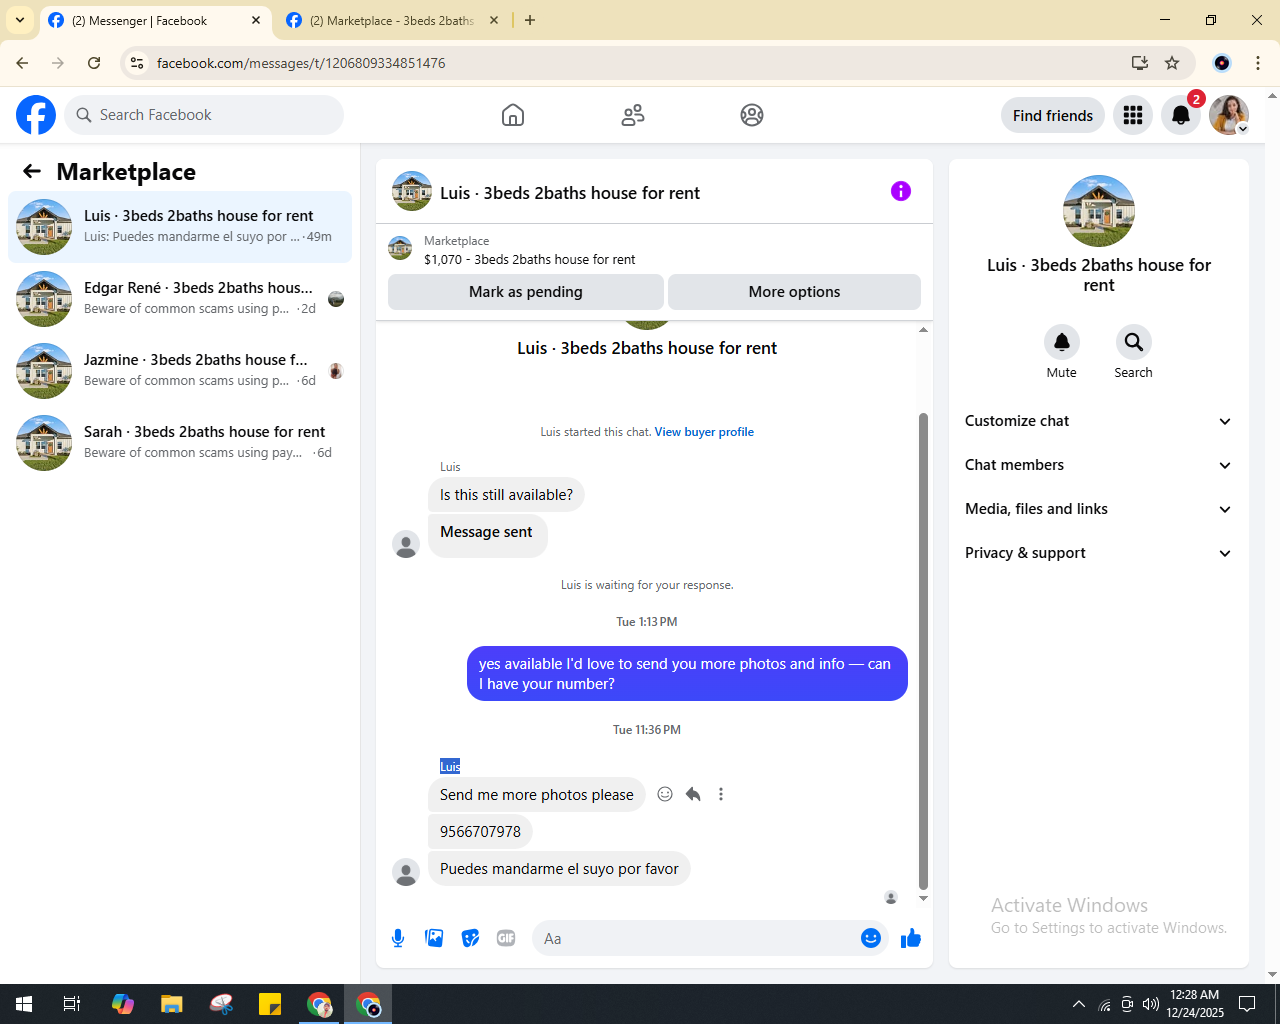Open Sarah conversation

click(180, 443)
